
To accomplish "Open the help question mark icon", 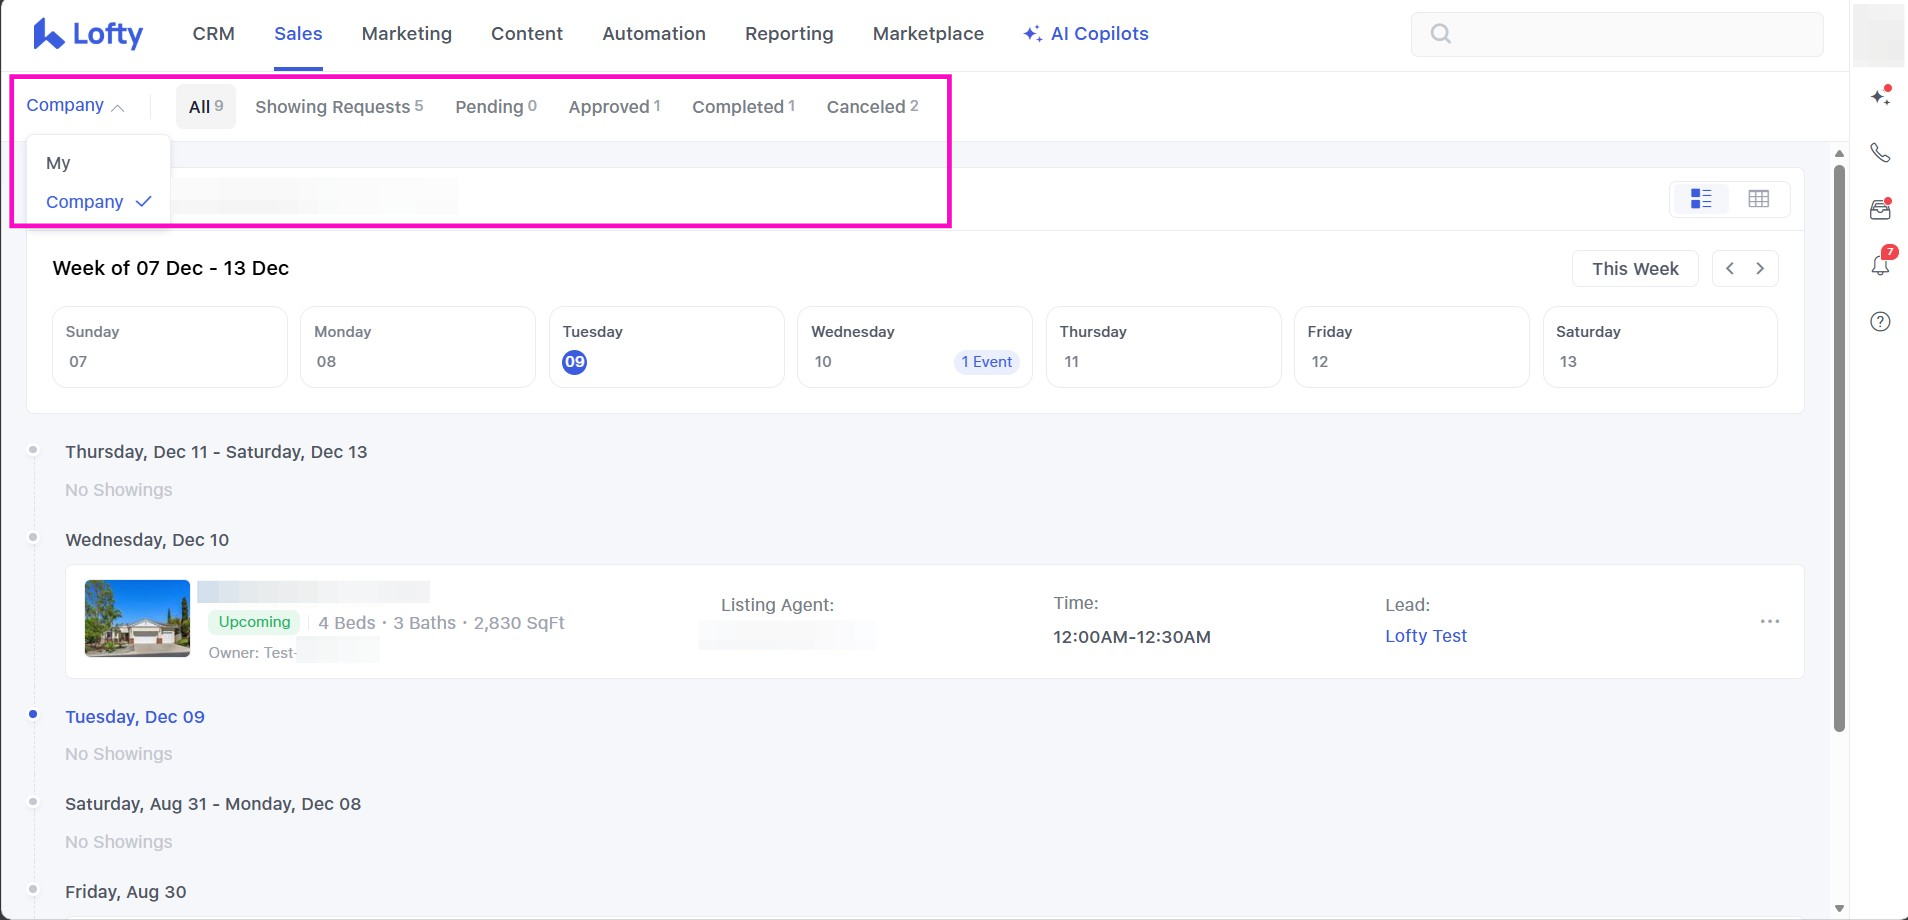I will 1880,321.
